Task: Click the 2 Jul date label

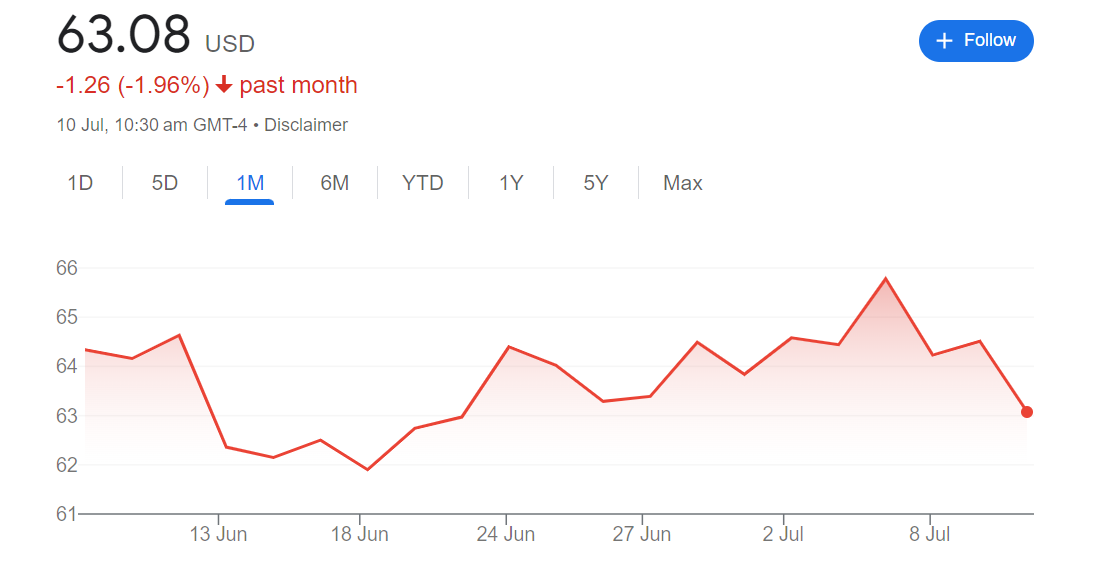Action: [x=783, y=535]
